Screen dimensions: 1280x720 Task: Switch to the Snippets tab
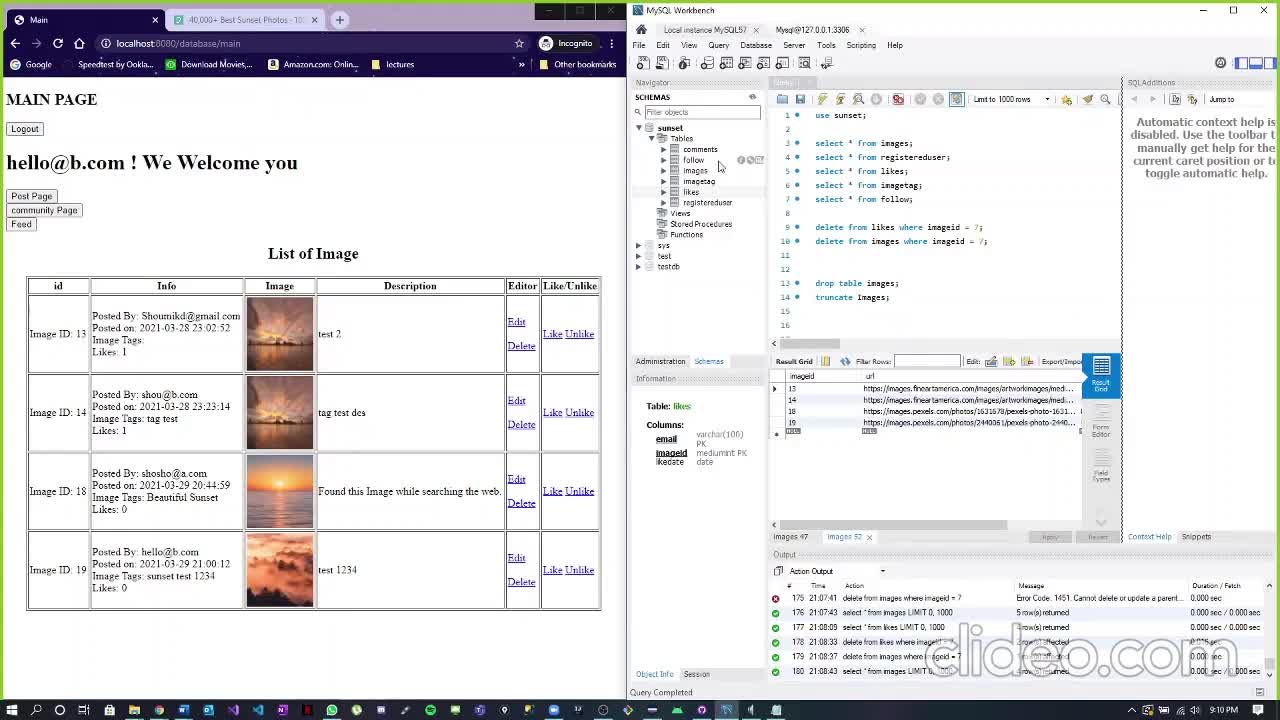(1196, 537)
